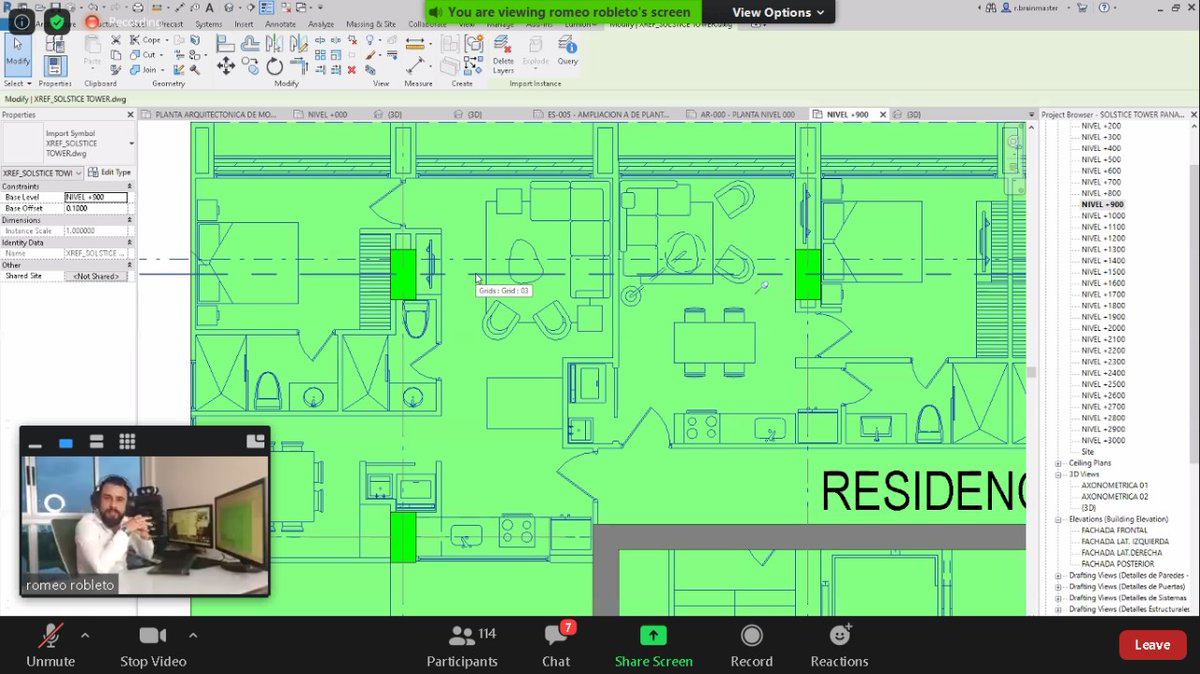The height and width of the screenshot is (674, 1200).
Task: Click the Base Level value field
Action: [96, 197]
